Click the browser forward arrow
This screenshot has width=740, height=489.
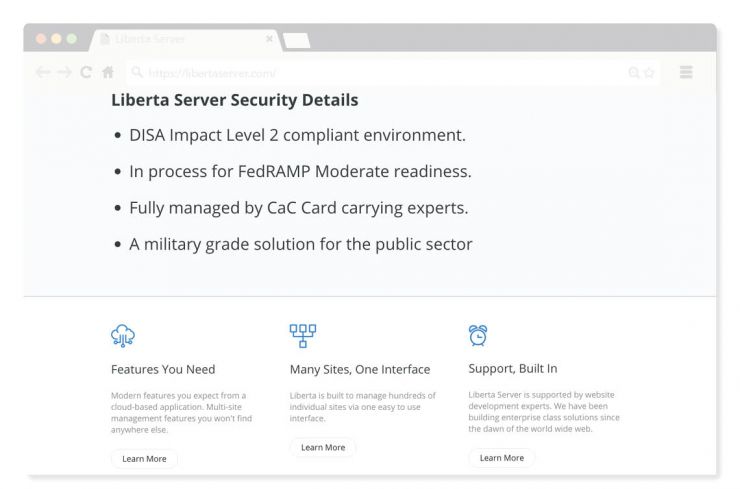[64, 72]
